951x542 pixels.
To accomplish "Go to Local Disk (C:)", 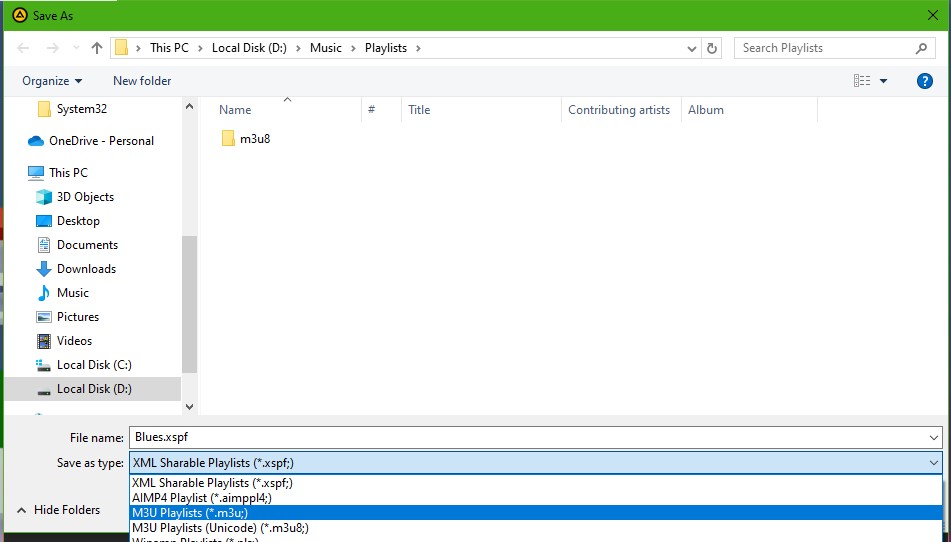I will click(94, 365).
